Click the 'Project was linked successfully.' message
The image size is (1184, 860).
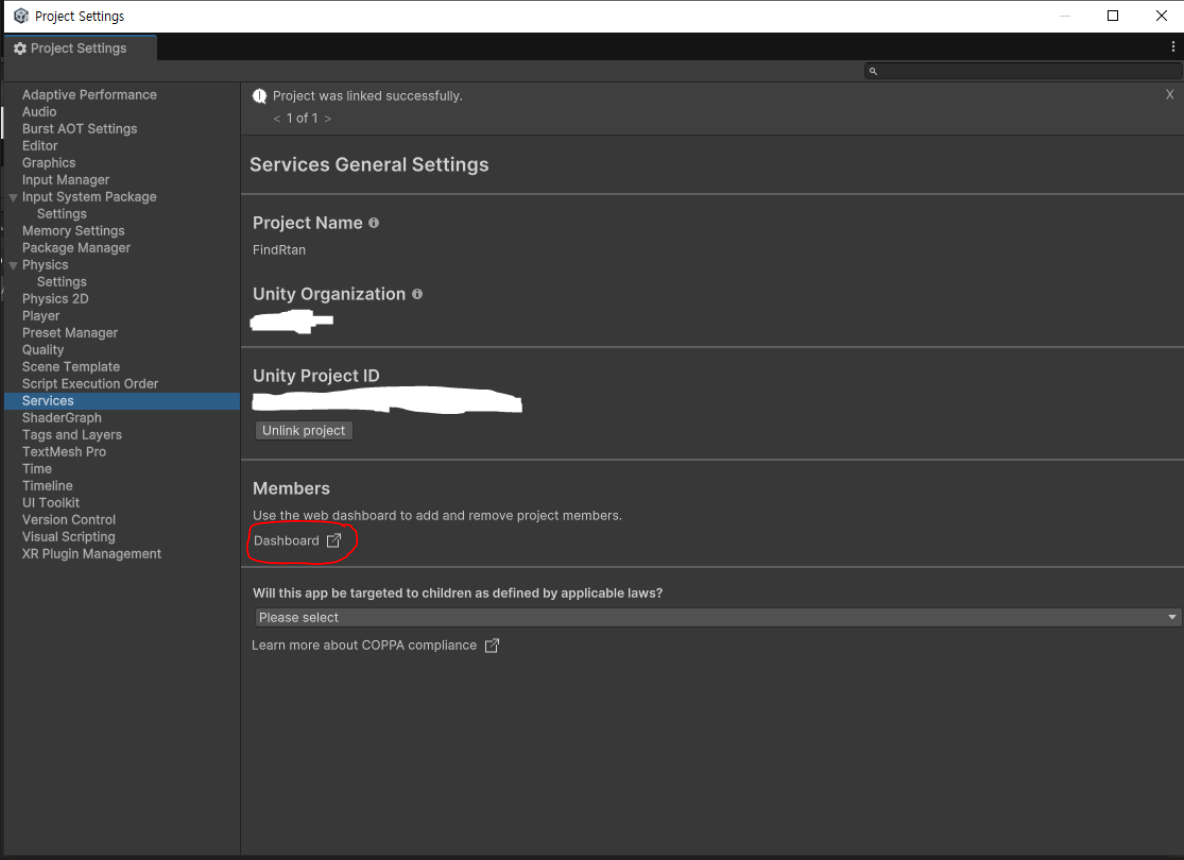[368, 96]
